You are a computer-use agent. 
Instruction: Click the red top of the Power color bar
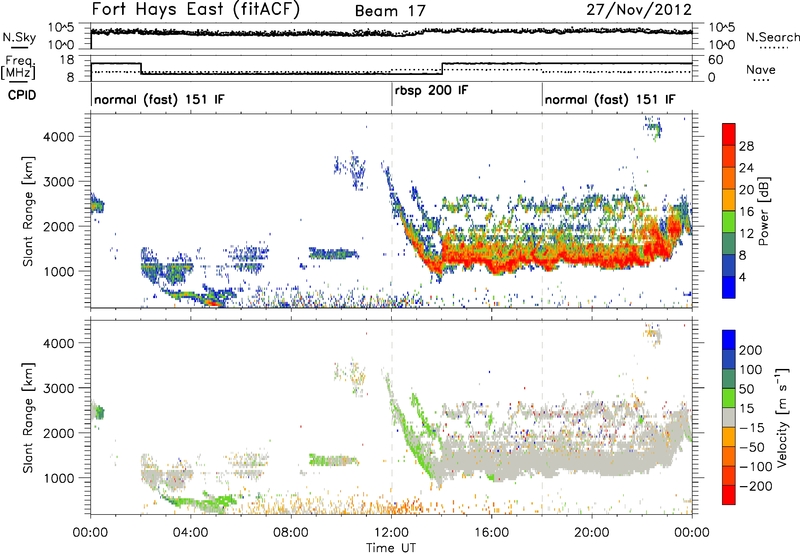click(729, 134)
